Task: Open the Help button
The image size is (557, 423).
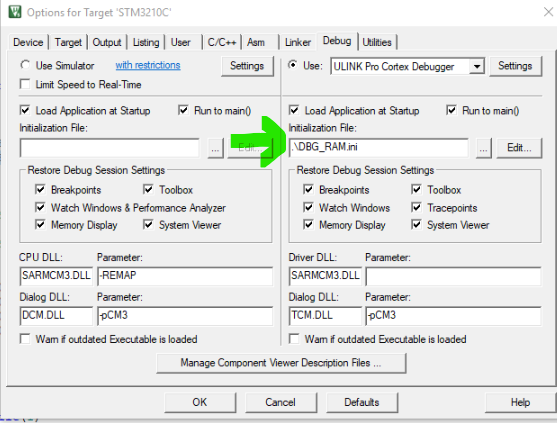Action: click(520, 402)
